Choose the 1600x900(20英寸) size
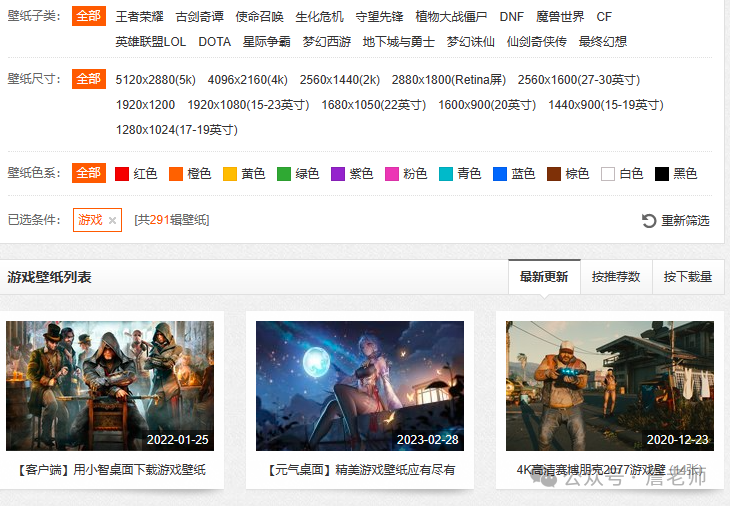 click(487, 105)
